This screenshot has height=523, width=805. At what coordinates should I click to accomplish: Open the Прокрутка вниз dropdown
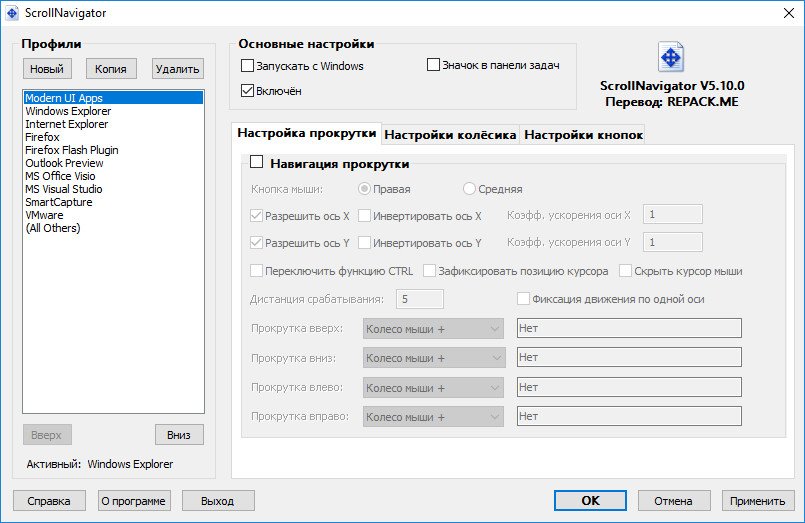434,358
